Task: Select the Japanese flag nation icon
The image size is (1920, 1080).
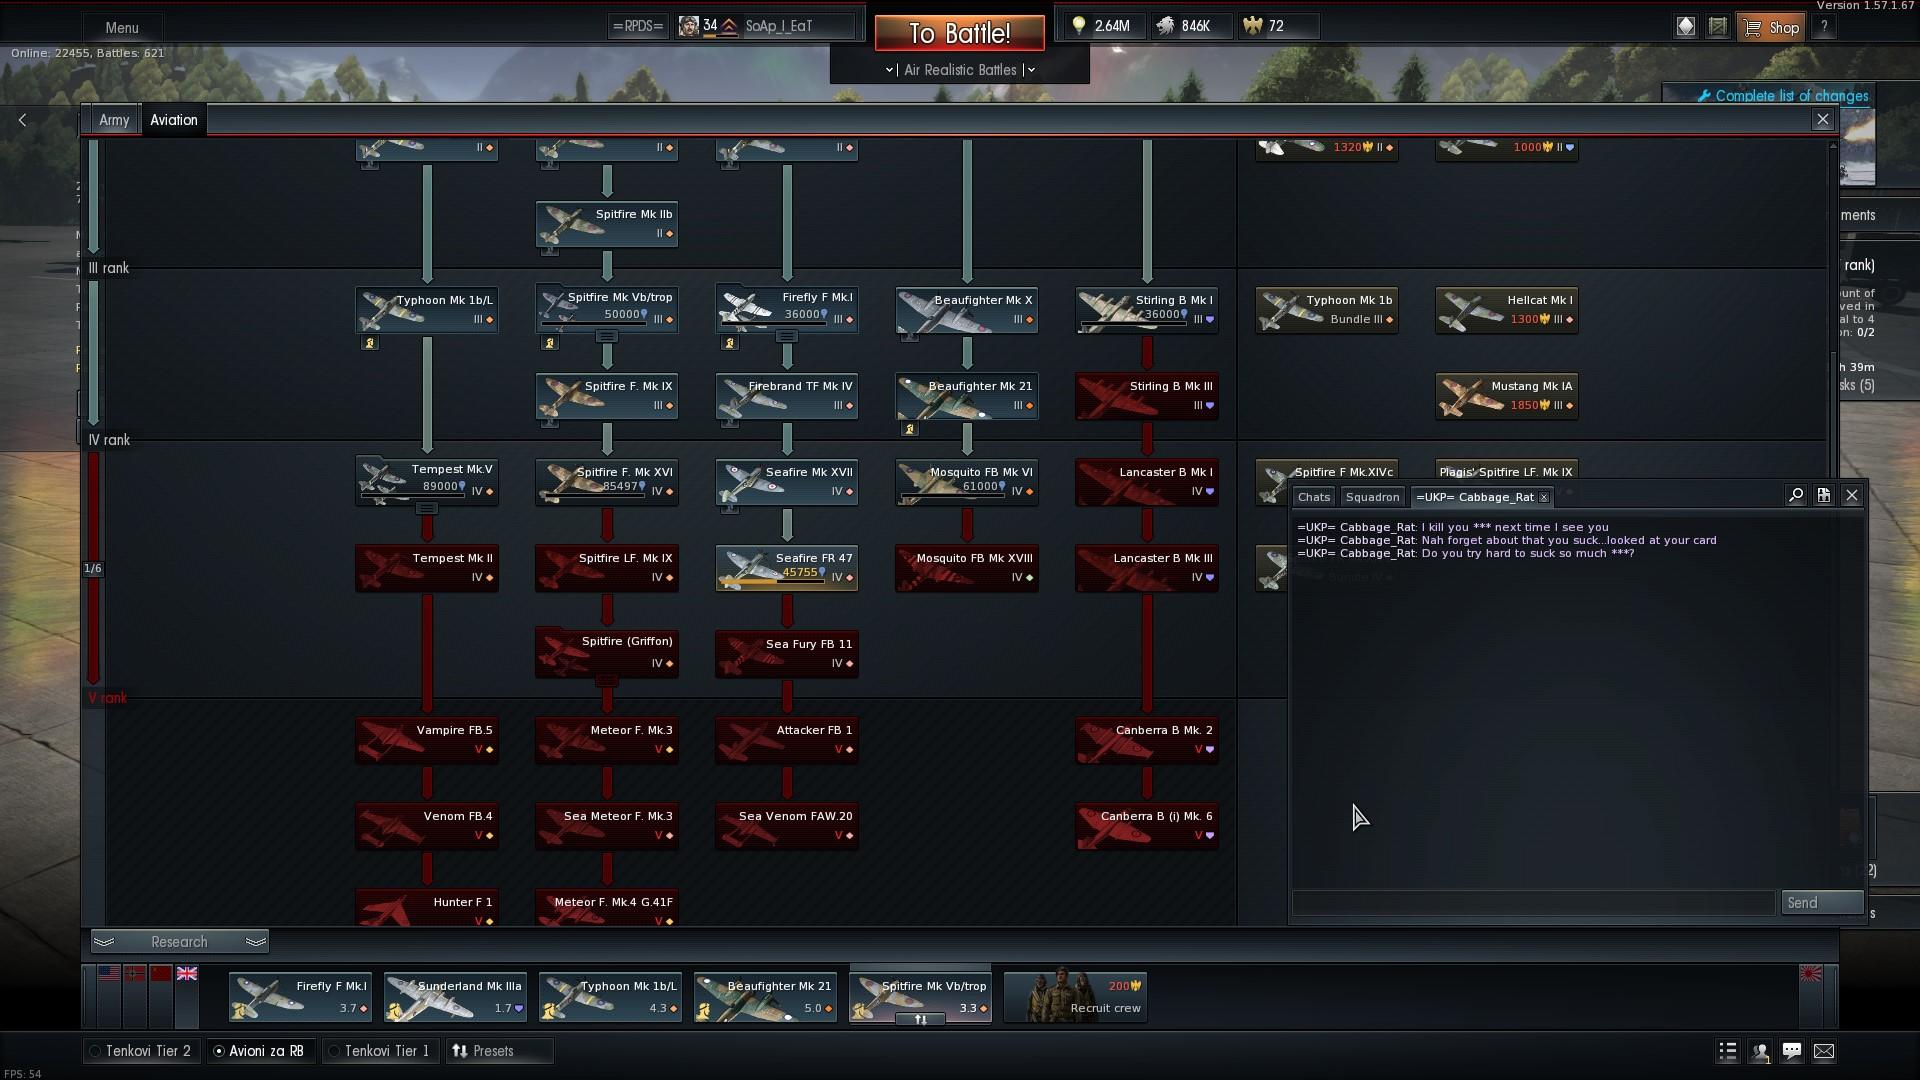Action: click(1811, 974)
